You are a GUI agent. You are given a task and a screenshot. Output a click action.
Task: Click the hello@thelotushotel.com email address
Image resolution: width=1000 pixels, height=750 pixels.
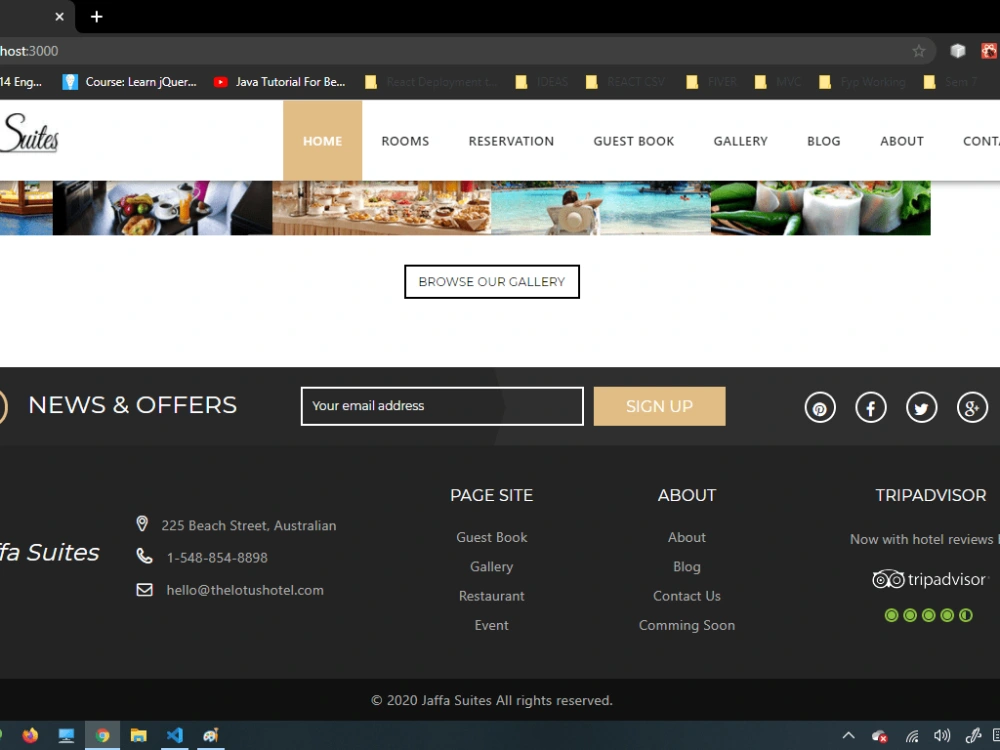pos(245,590)
